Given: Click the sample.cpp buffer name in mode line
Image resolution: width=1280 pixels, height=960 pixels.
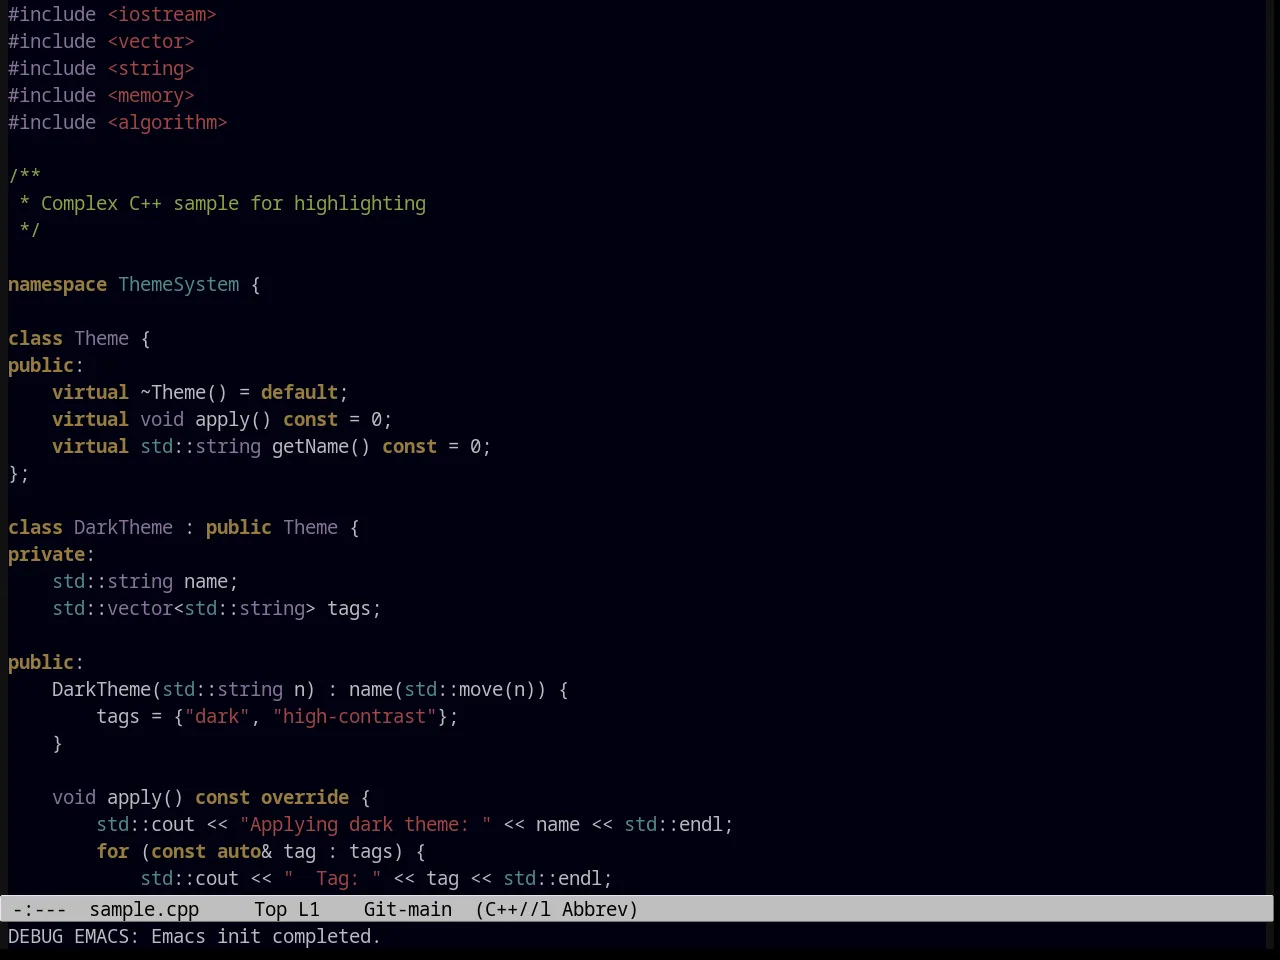Looking at the screenshot, I should pos(144,909).
